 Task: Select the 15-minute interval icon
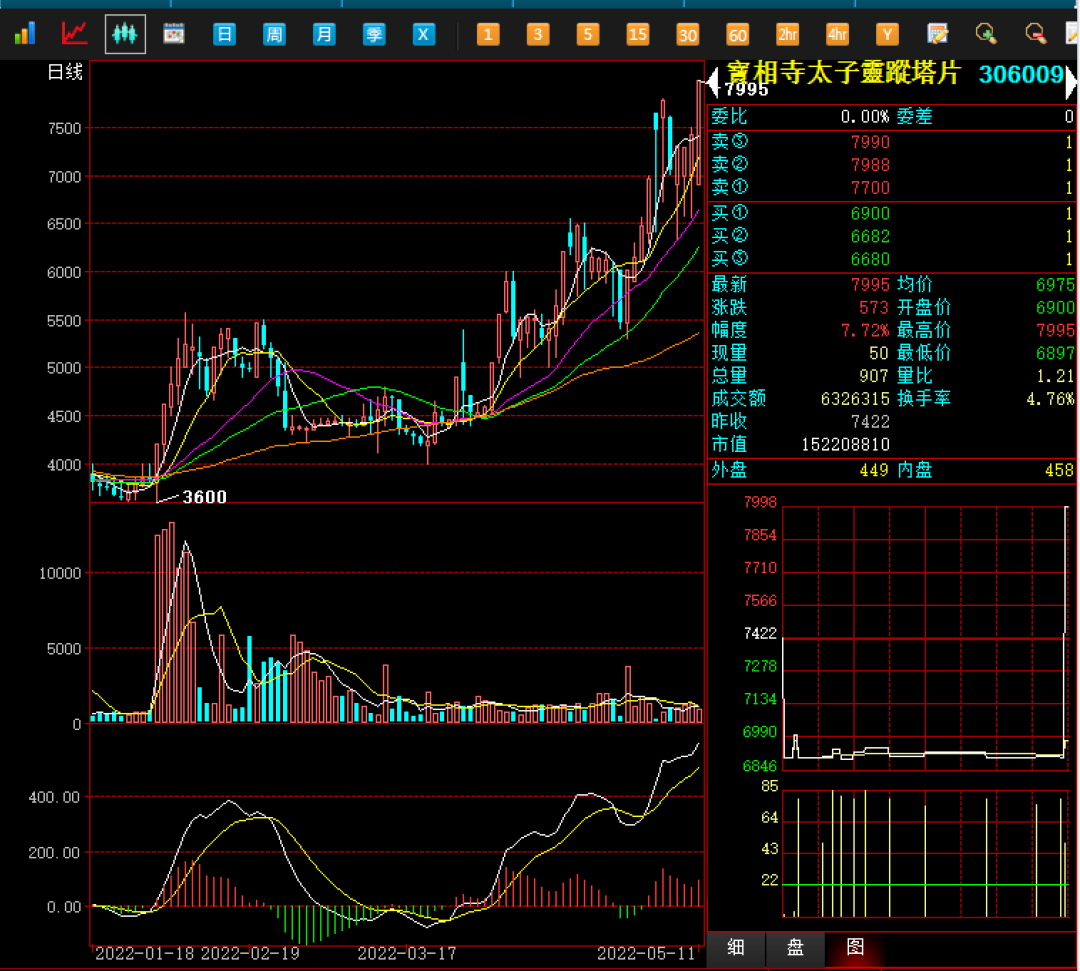[638, 34]
